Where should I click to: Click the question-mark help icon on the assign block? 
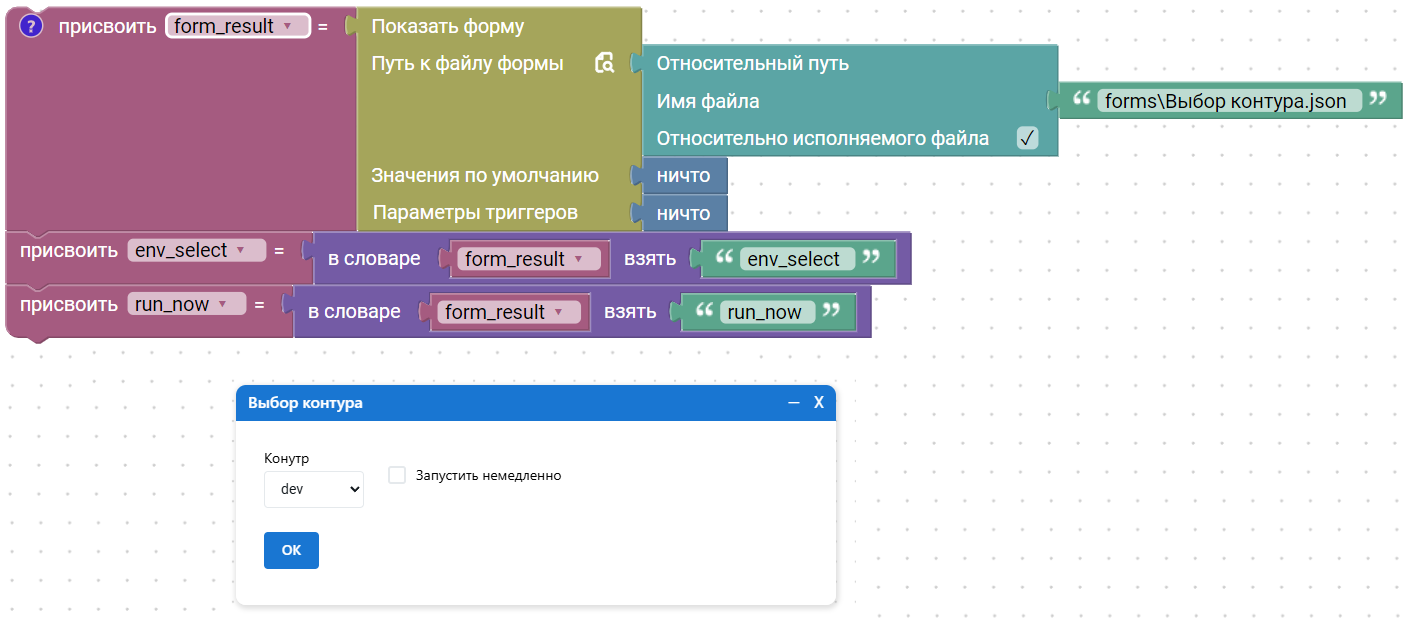coord(31,27)
